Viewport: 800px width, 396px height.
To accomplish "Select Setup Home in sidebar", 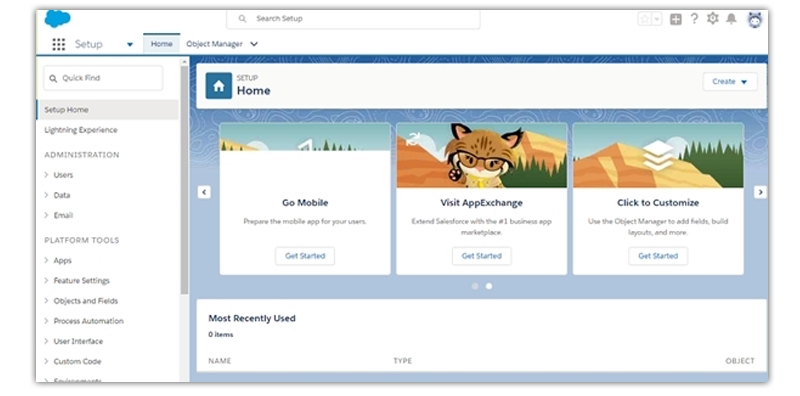I will coord(108,110).
